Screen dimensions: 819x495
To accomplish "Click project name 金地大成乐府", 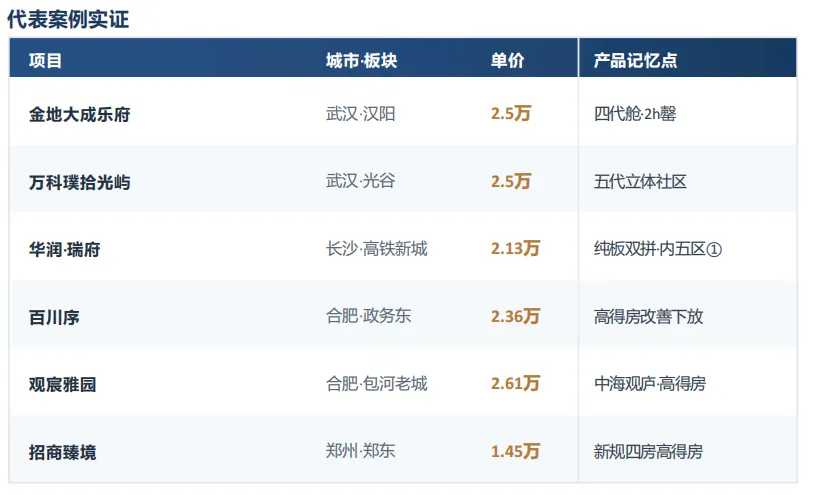I will [x=79, y=114].
